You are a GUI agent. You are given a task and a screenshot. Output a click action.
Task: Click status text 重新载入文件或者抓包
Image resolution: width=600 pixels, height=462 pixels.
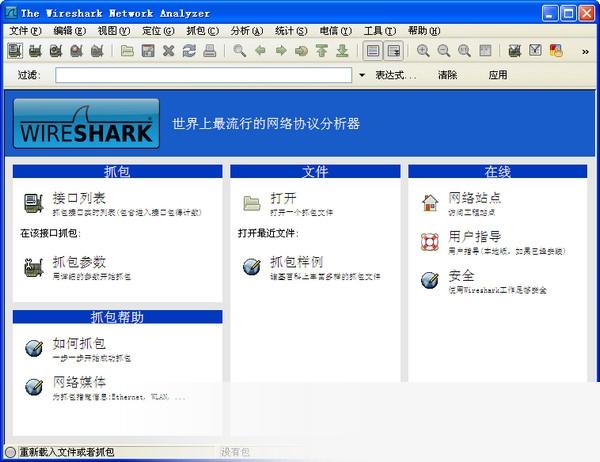[x=67, y=452]
